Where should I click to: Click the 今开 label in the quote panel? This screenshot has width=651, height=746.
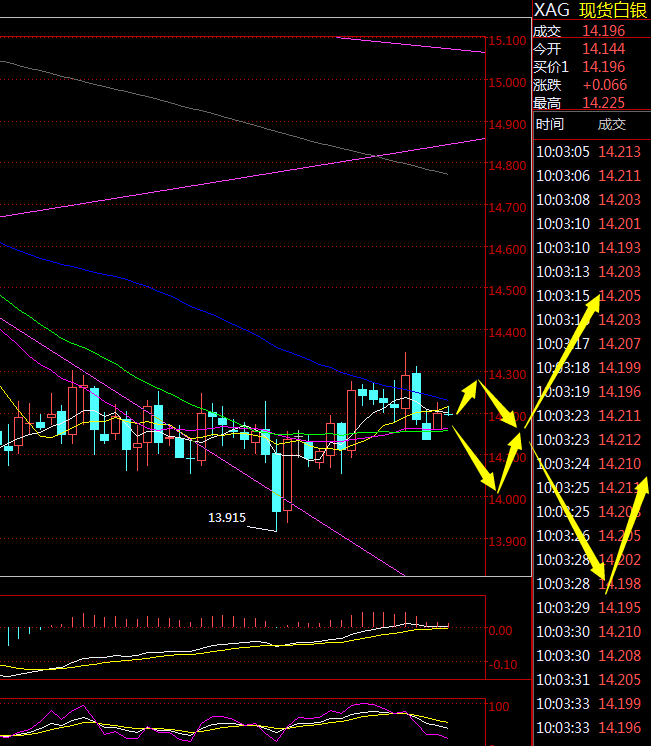(547, 49)
